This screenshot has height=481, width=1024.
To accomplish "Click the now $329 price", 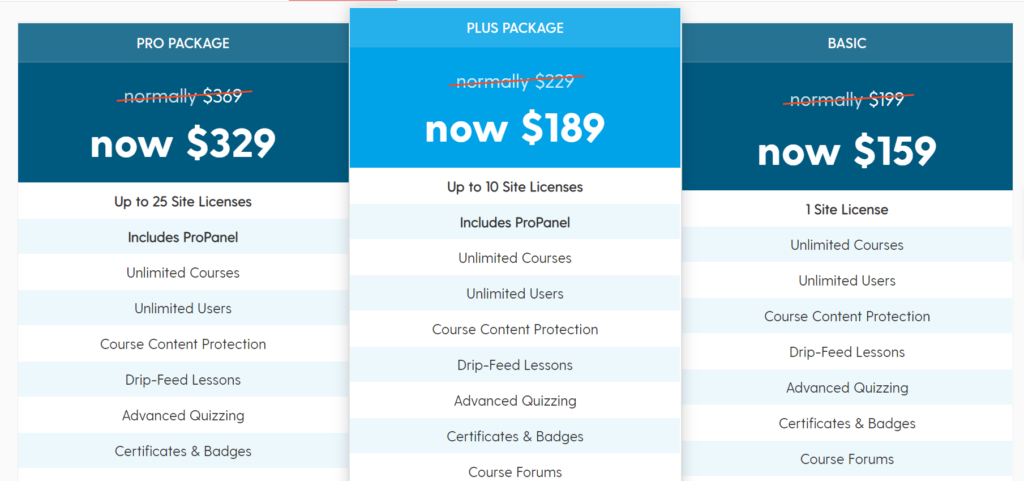I will point(183,144).
